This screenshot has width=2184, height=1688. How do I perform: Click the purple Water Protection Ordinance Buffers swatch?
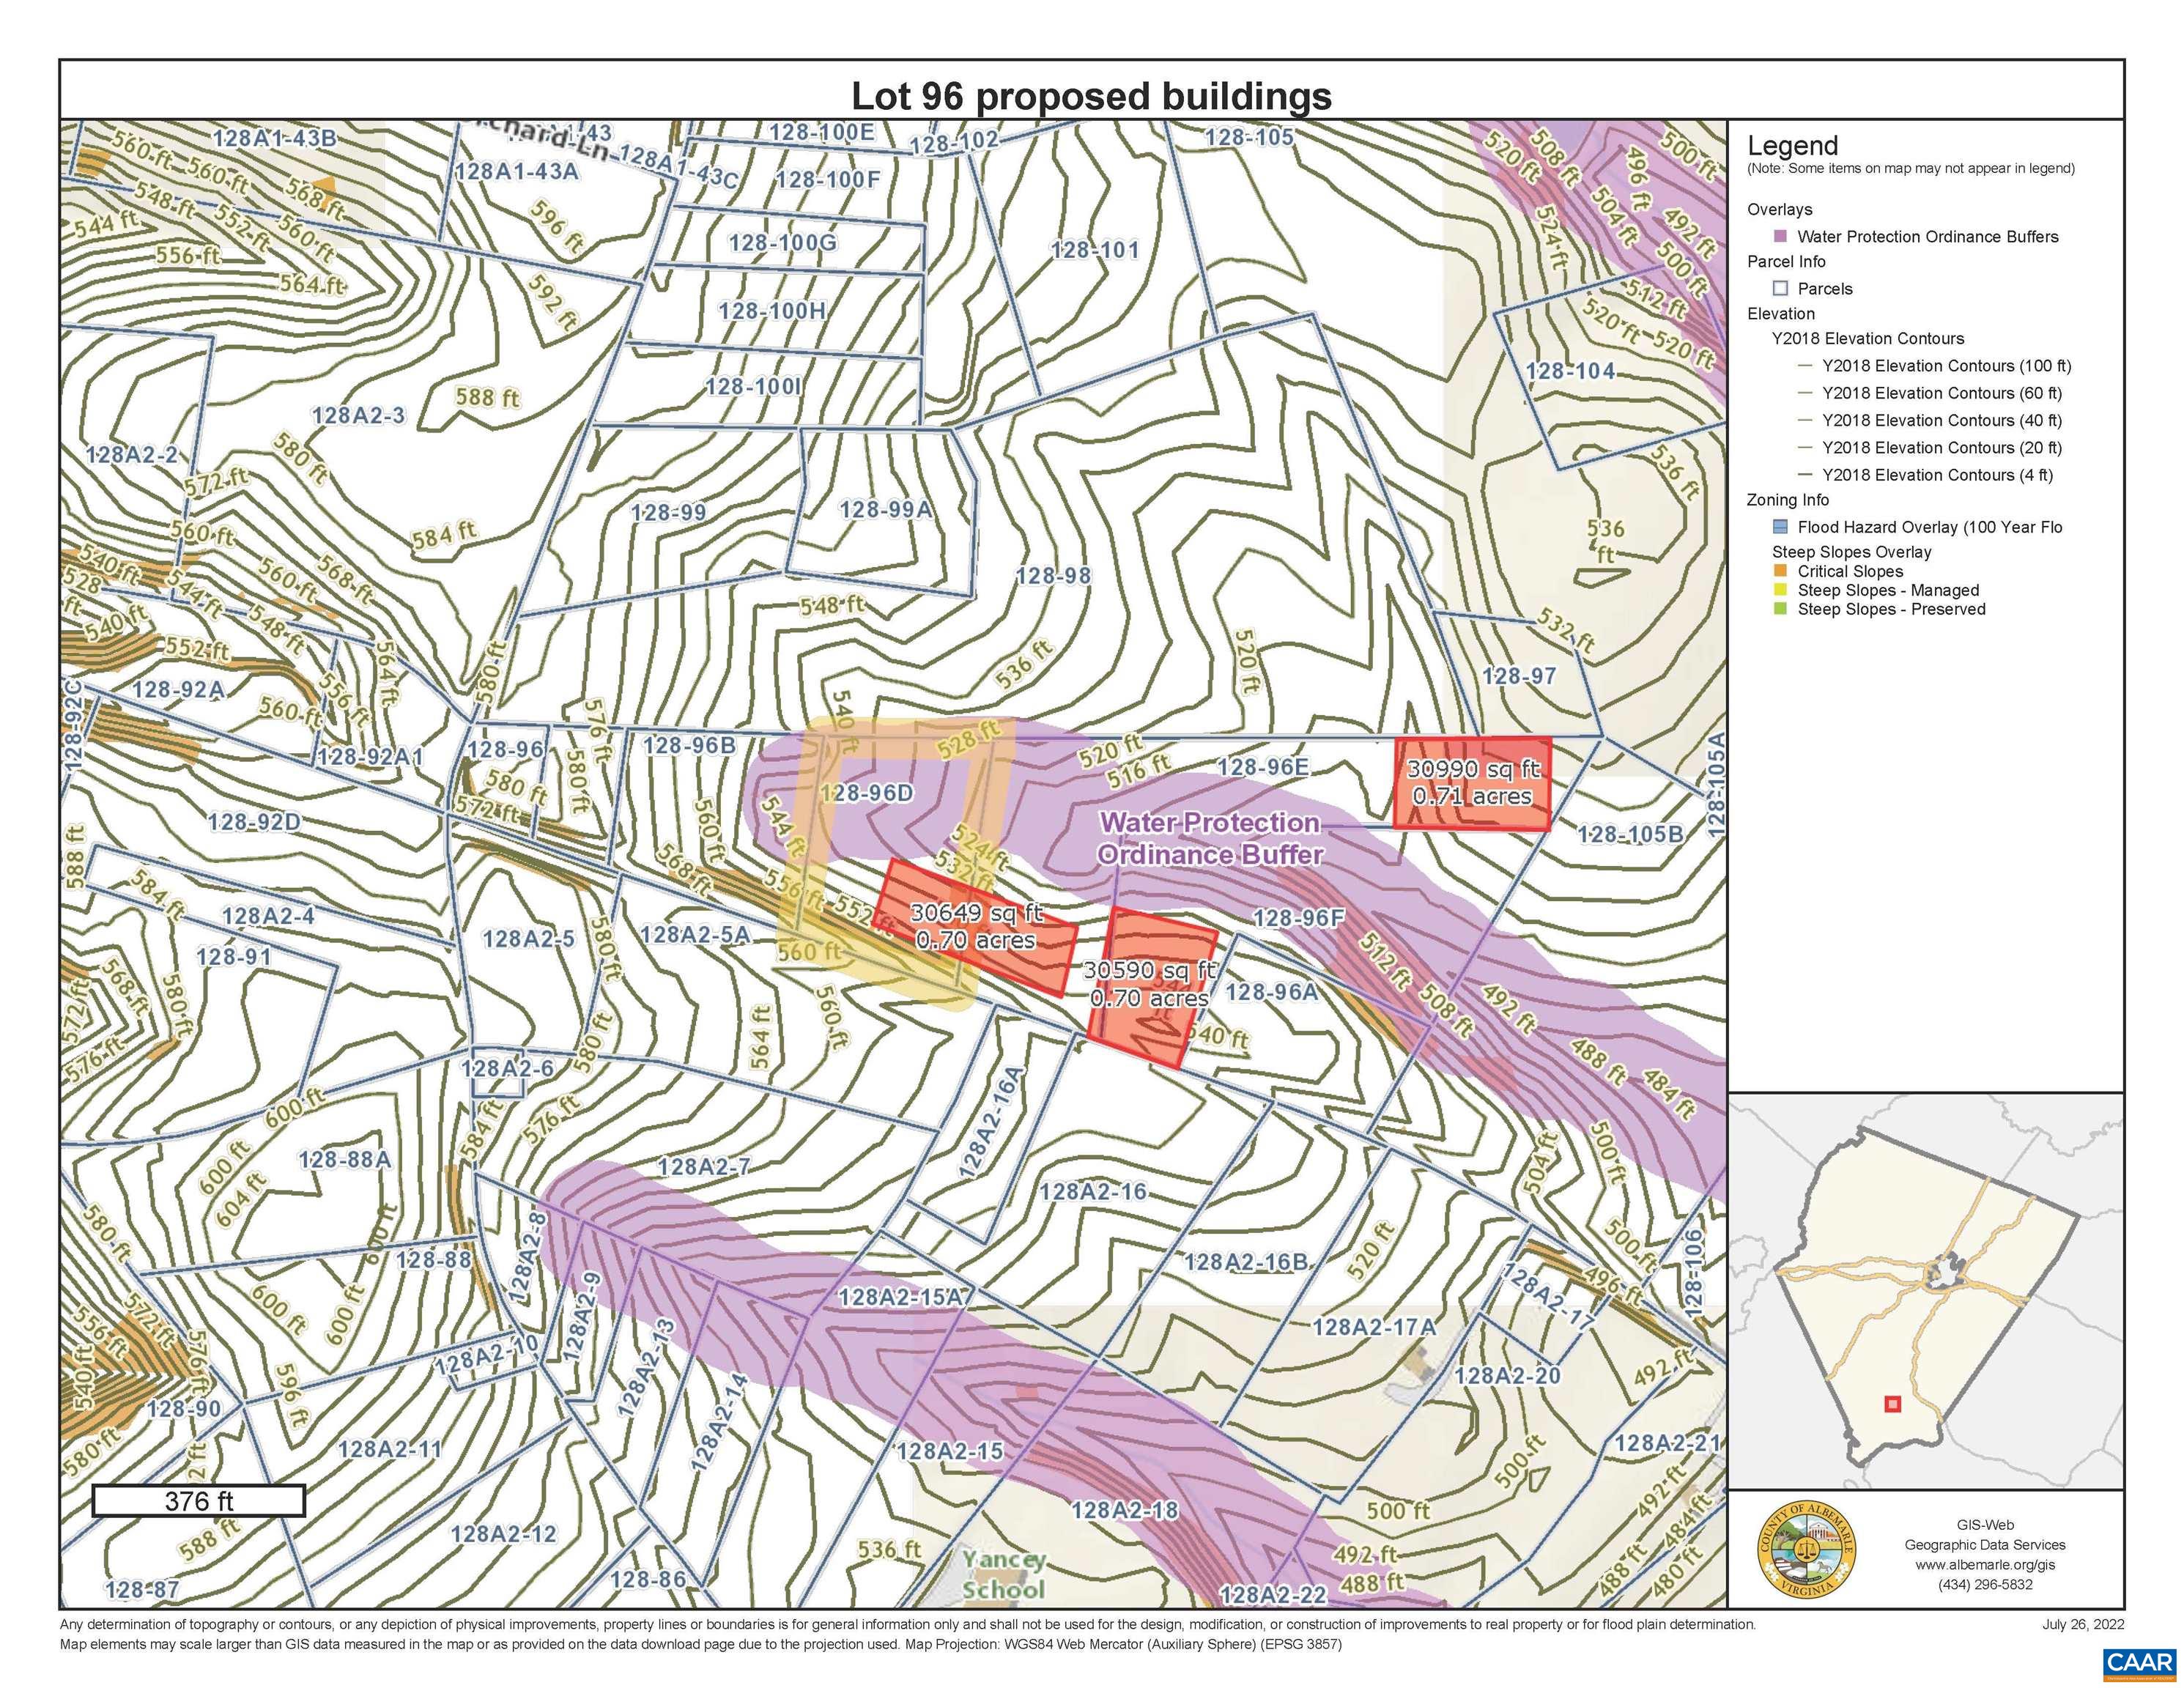tap(1780, 237)
